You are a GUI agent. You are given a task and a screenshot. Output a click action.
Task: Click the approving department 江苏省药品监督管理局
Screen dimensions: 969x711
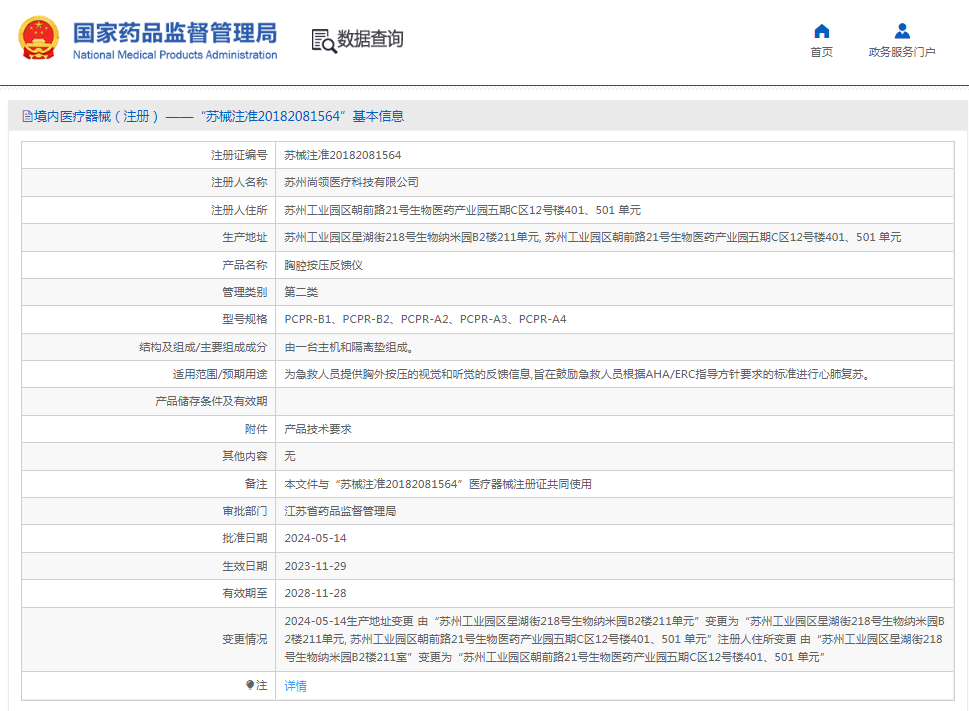[340, 511]
